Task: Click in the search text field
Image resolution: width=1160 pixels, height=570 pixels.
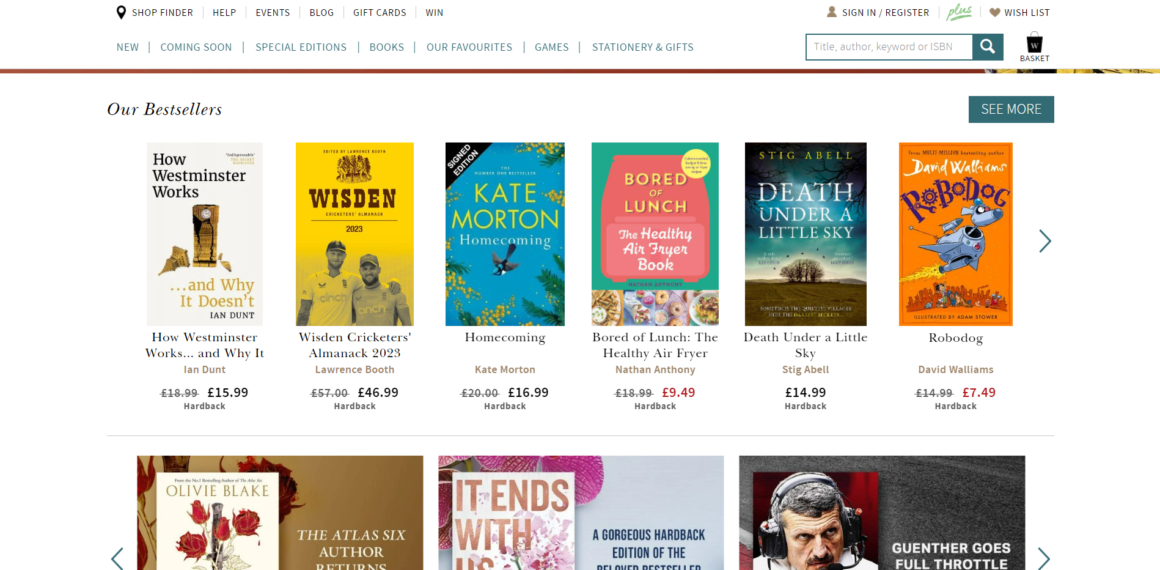Action: pyautogui.click(x=888, y=47)
